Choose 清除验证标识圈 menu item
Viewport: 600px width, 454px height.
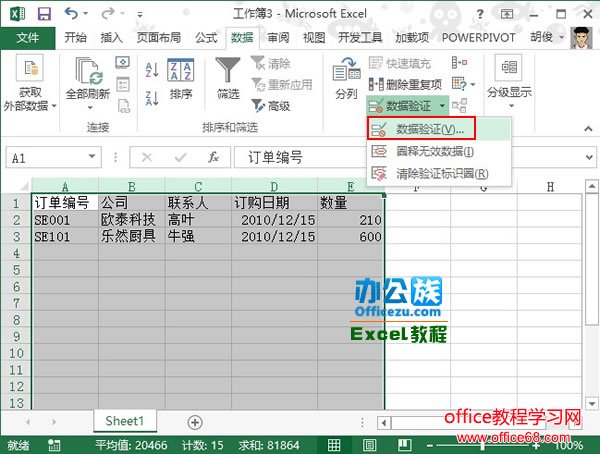[x=438, y=174]
